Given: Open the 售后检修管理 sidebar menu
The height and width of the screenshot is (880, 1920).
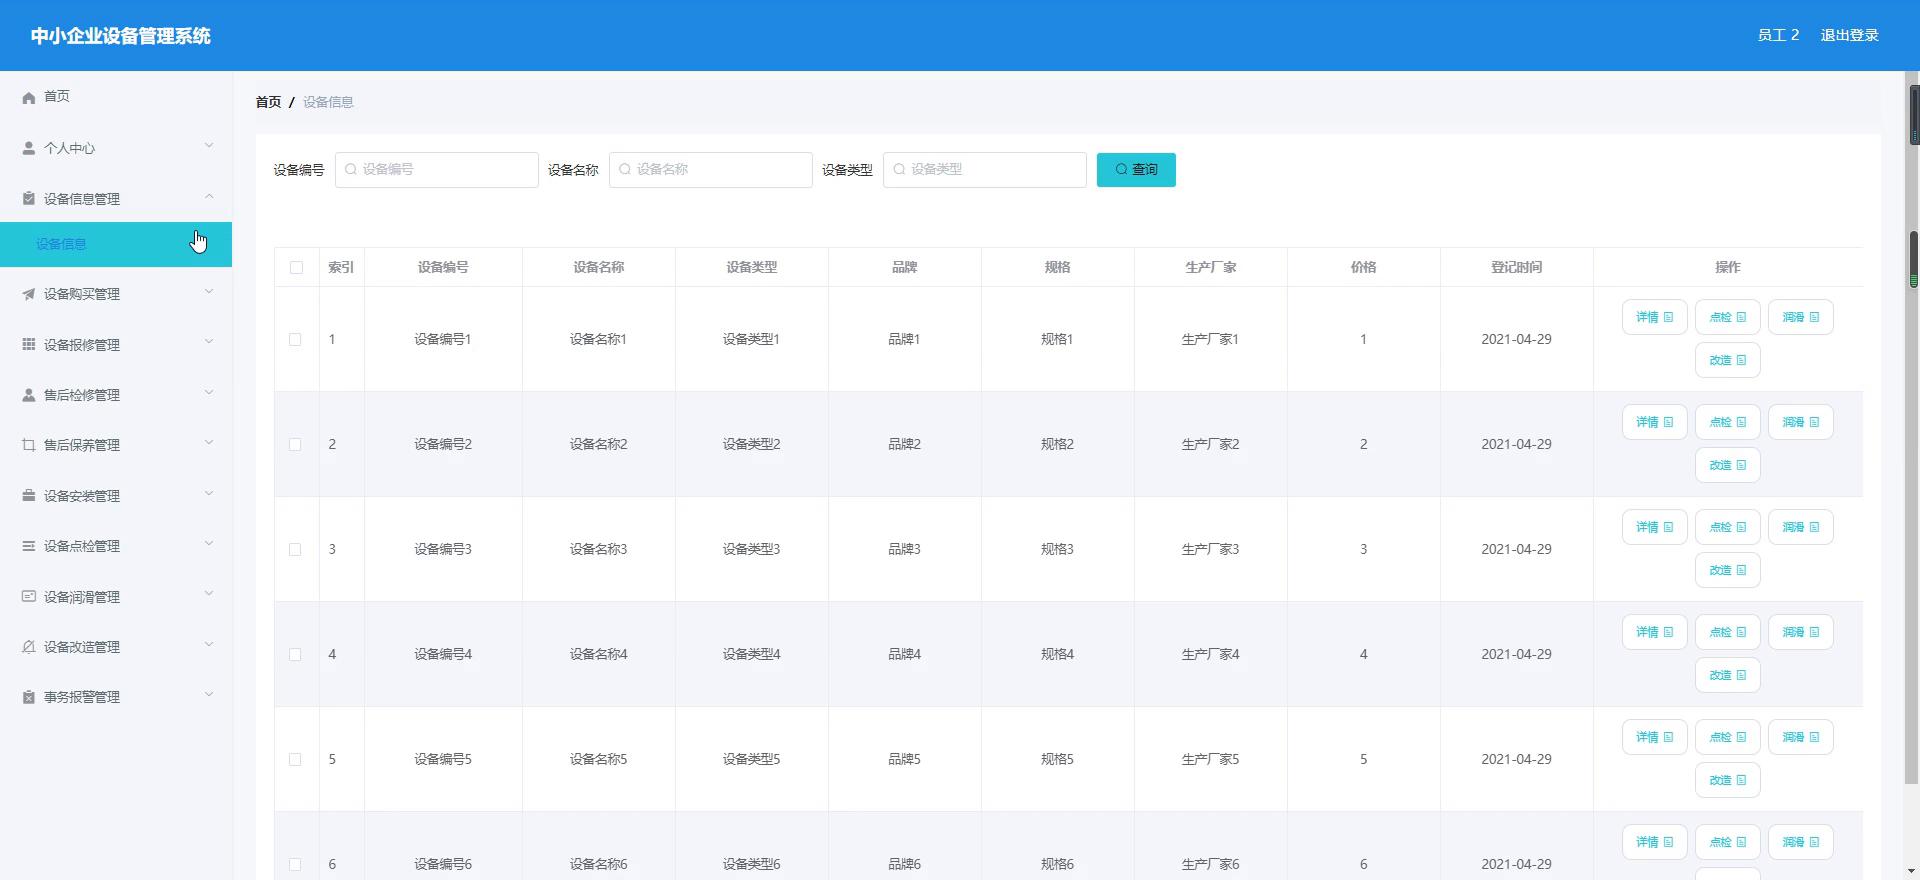Looking at the screenshot, I should (82, 395).
